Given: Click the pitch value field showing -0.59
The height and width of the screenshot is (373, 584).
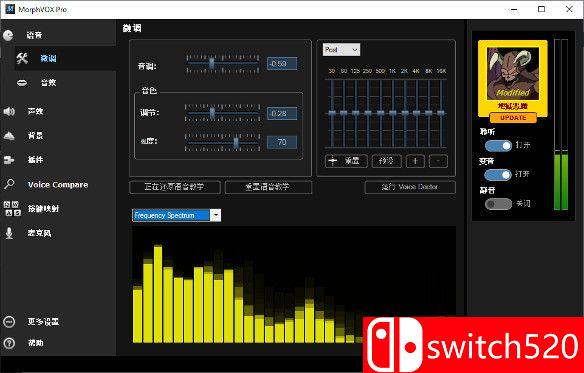Looking at the screenshot, I should (x=282, y=64).
